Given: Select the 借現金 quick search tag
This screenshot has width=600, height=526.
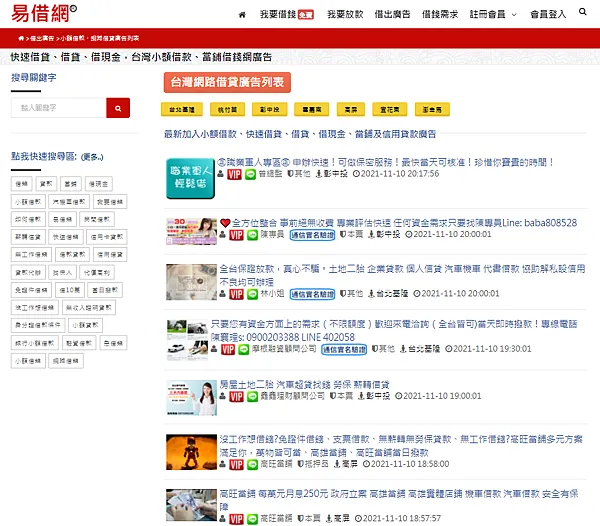Looking at the screenshot, I should 99,184.
